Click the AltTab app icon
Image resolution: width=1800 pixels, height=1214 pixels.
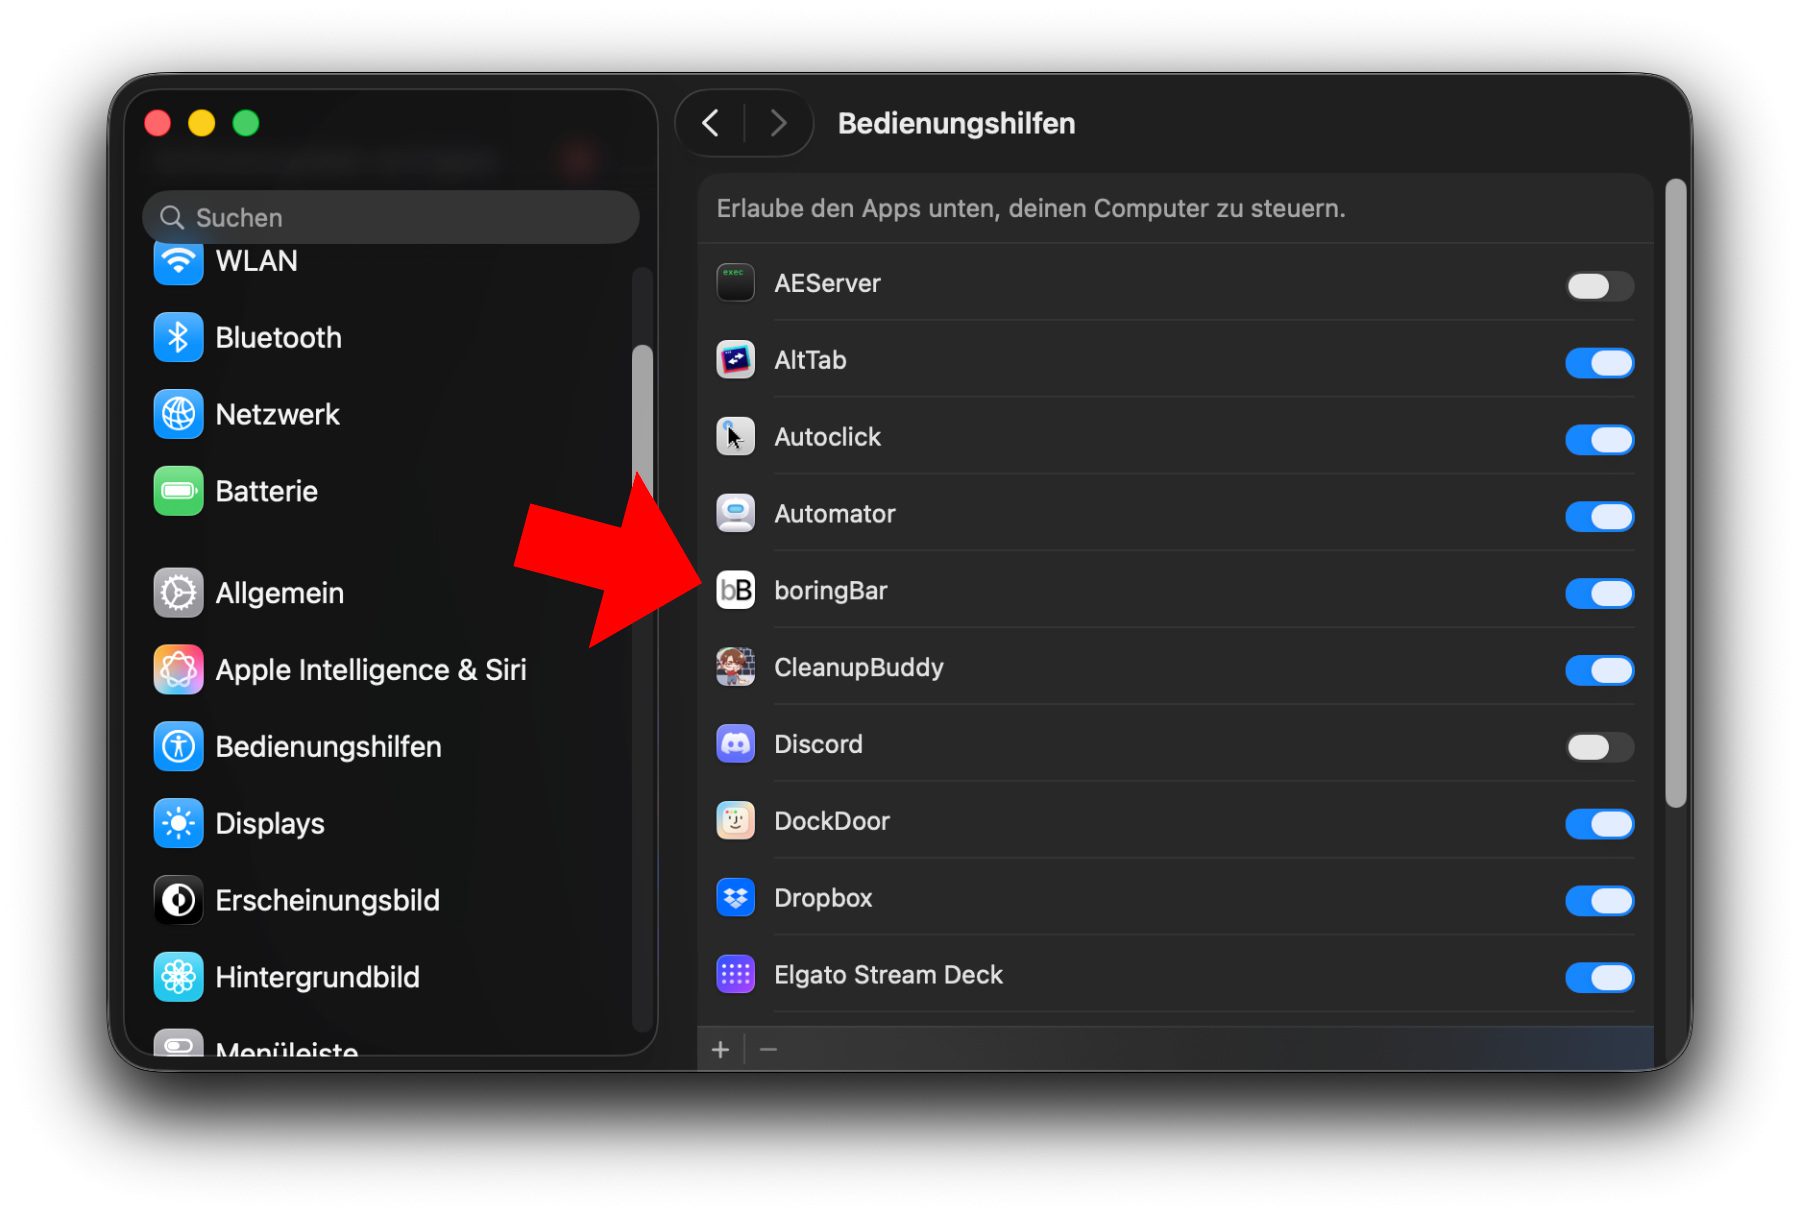click(x=736, y=360)
